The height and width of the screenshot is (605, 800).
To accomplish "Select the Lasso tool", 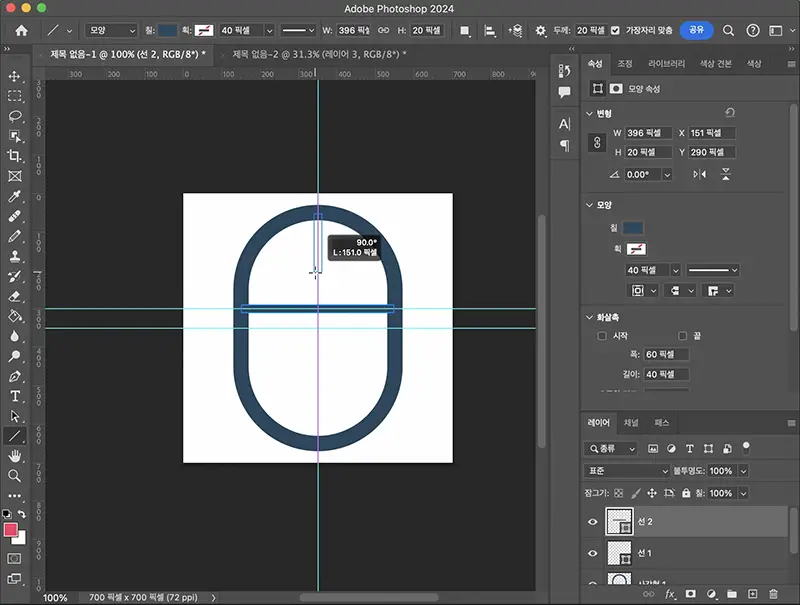I will pos(14,116).
